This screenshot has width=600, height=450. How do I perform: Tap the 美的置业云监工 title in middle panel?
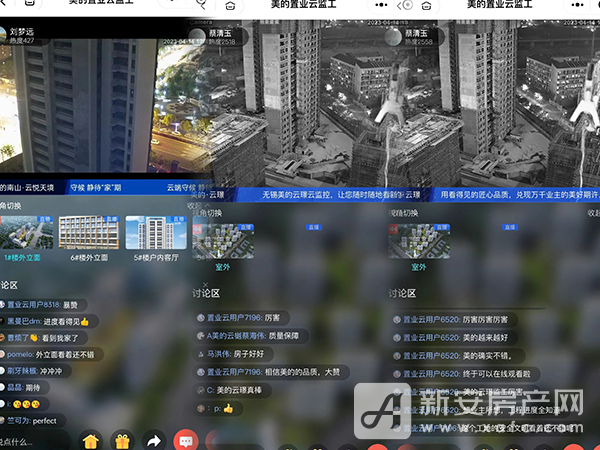[303, 5]
